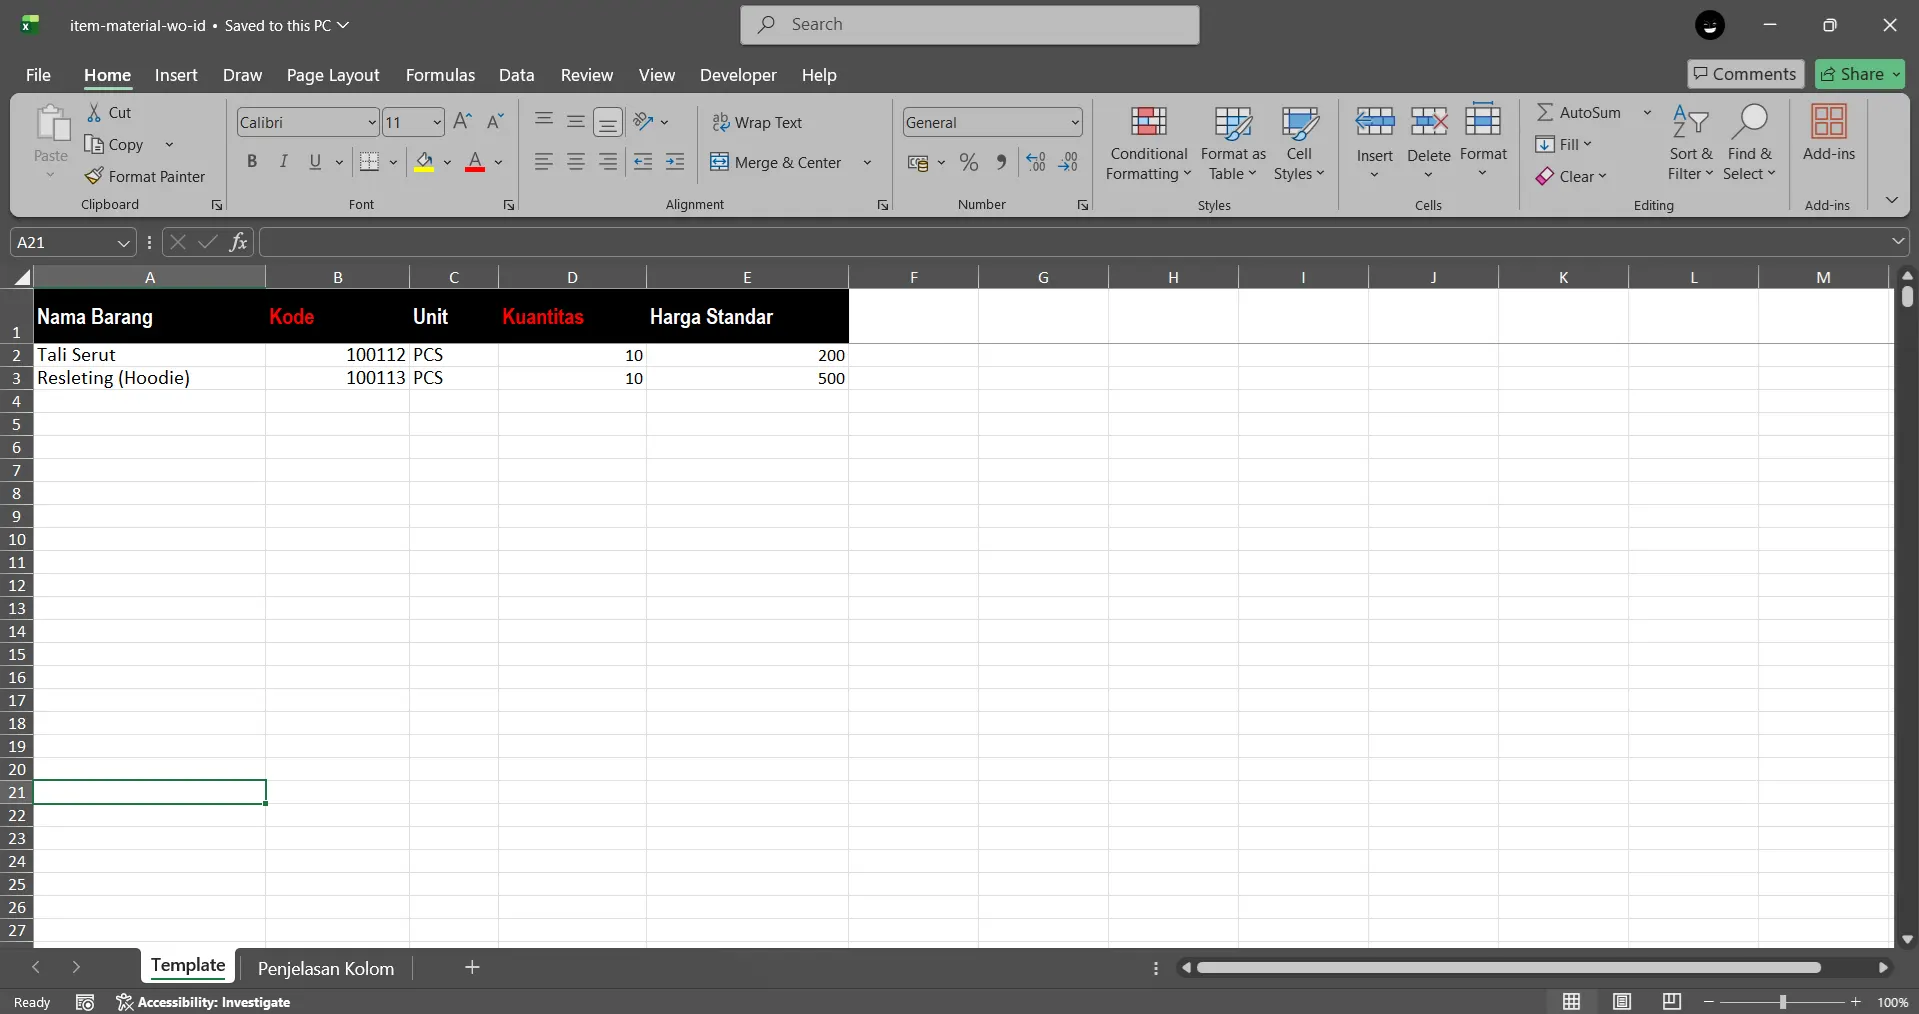The height and width of the screenshot is (1014, 1919).
Task: Toggle italic formatting
Action: point(283,162)
